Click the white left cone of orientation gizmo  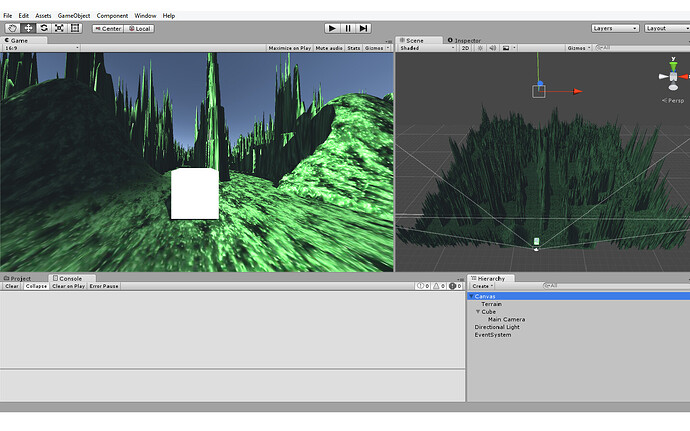tap(664, 77)
